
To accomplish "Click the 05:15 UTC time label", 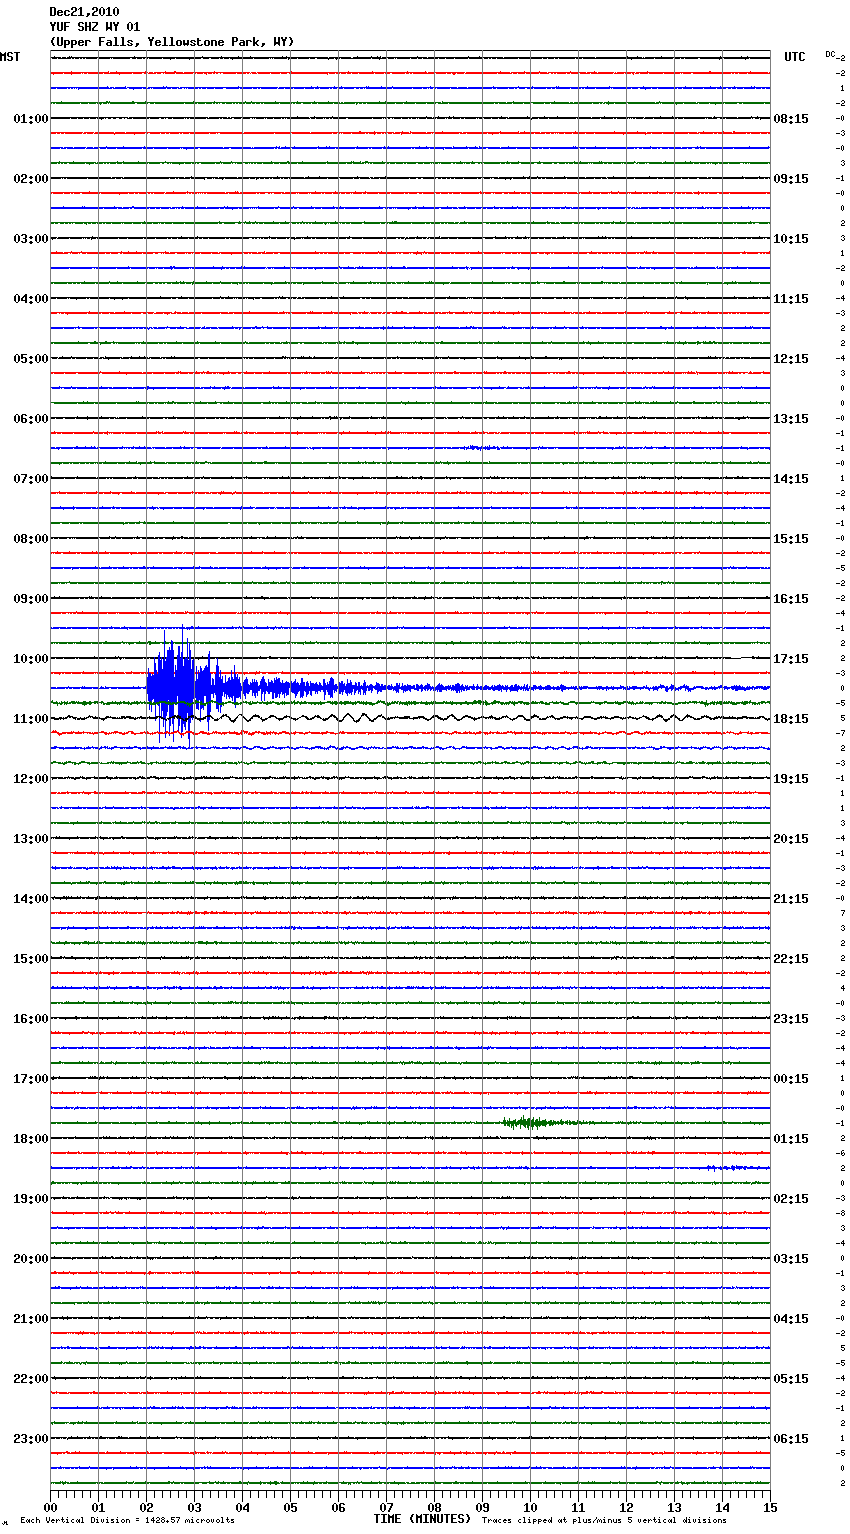I will click(791, 1379).
